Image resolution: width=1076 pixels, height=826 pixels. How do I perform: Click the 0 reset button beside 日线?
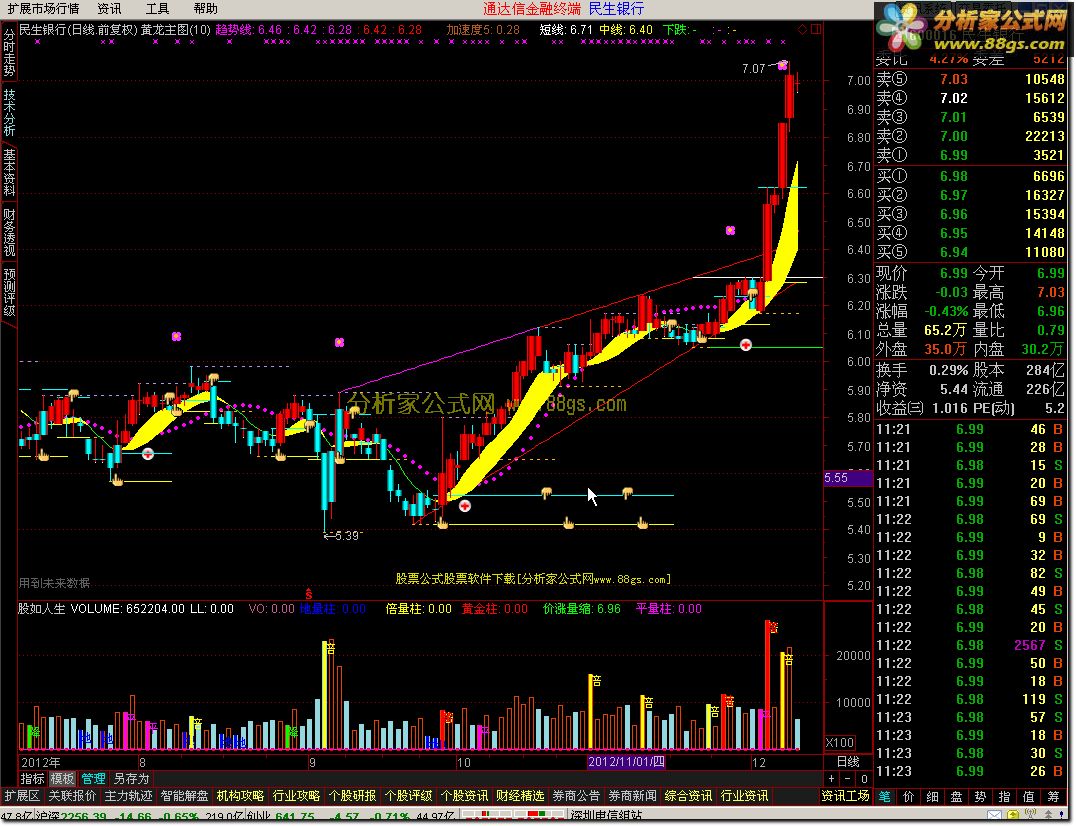[x=864, y=779]
